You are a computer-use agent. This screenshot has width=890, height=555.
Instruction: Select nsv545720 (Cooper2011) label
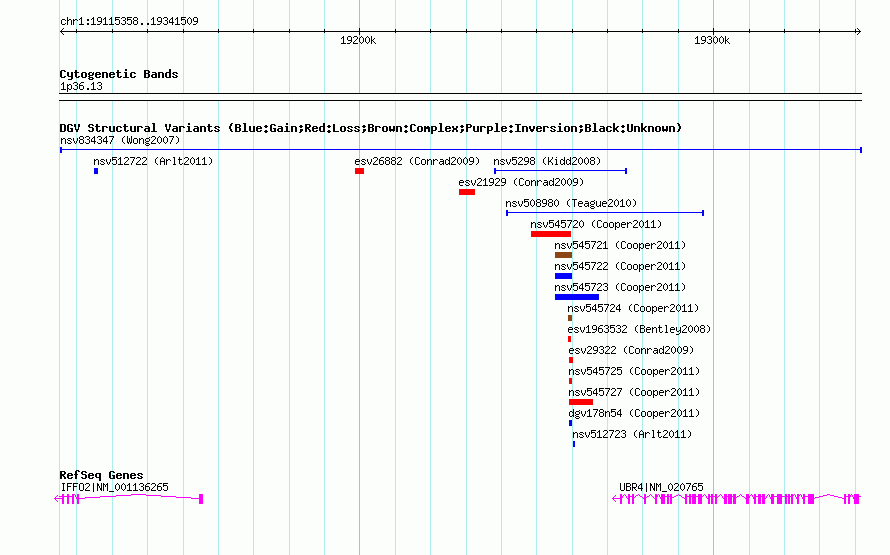596,224
